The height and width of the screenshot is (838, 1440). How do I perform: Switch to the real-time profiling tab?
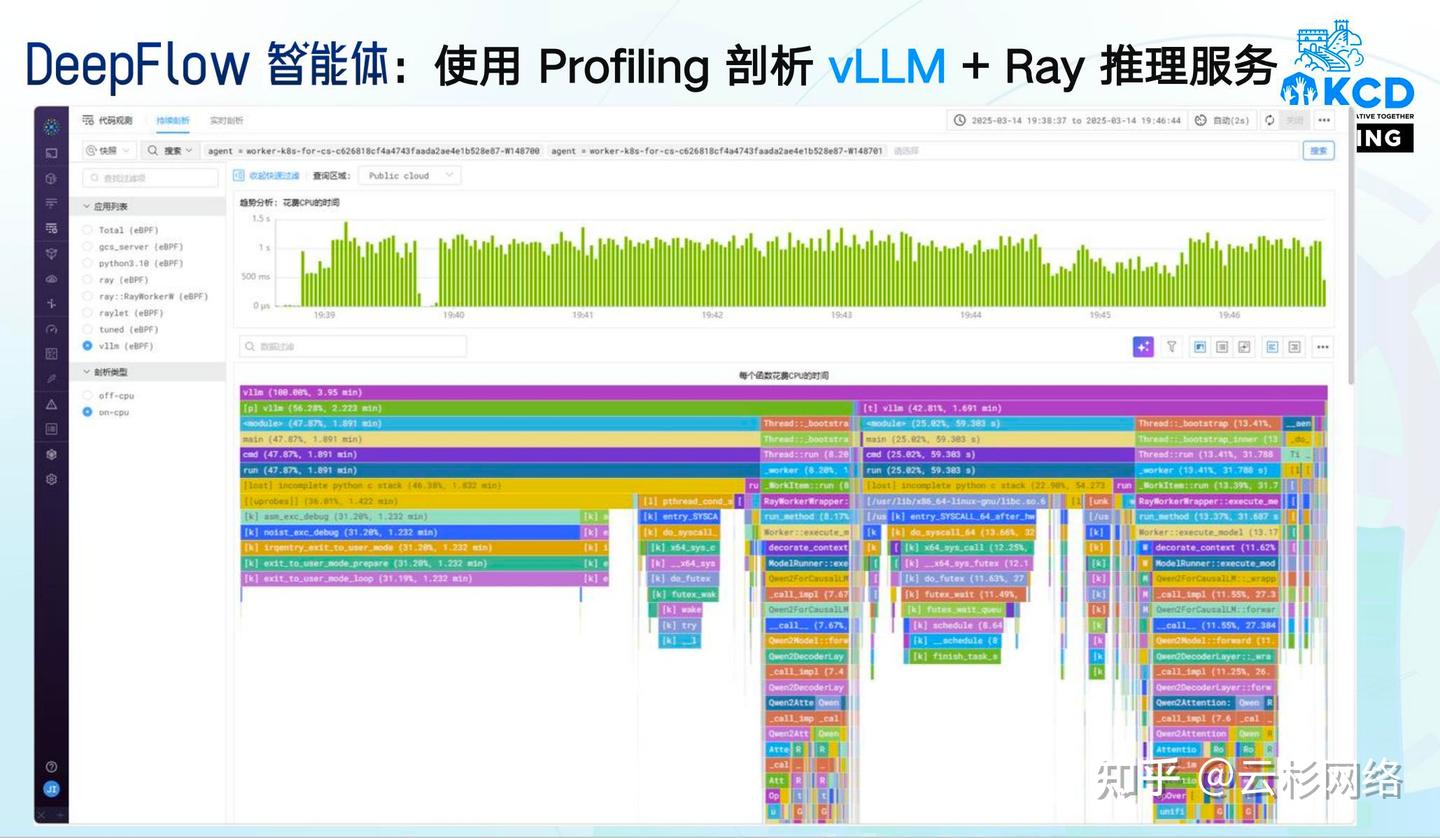(226, 120)
